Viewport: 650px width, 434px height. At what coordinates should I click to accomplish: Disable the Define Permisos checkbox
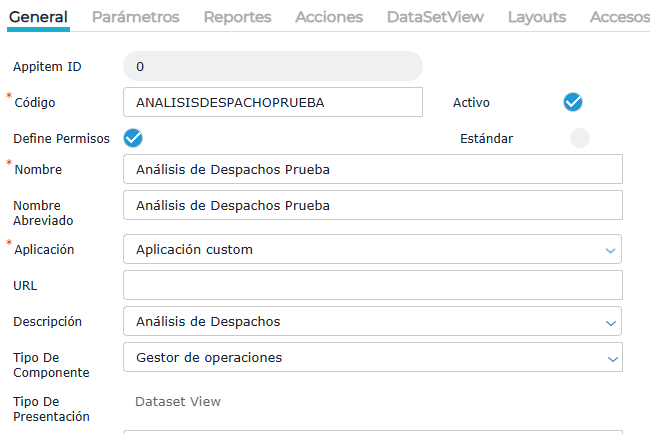point(133,138)
